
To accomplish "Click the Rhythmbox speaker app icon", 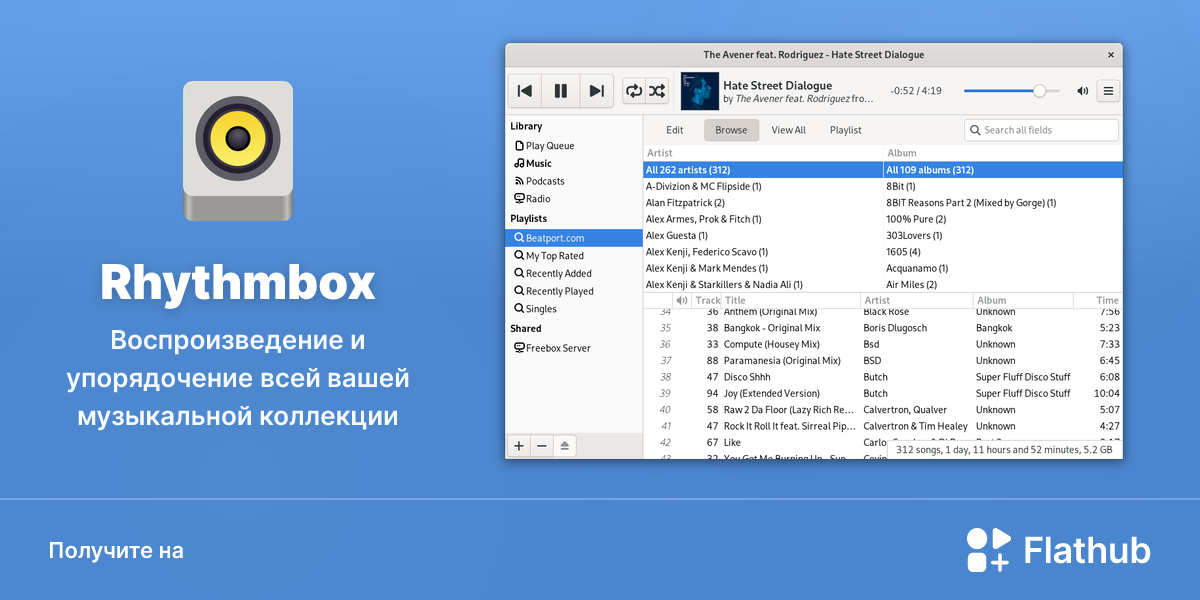I will pyautogui.click(x=238, y=150).
